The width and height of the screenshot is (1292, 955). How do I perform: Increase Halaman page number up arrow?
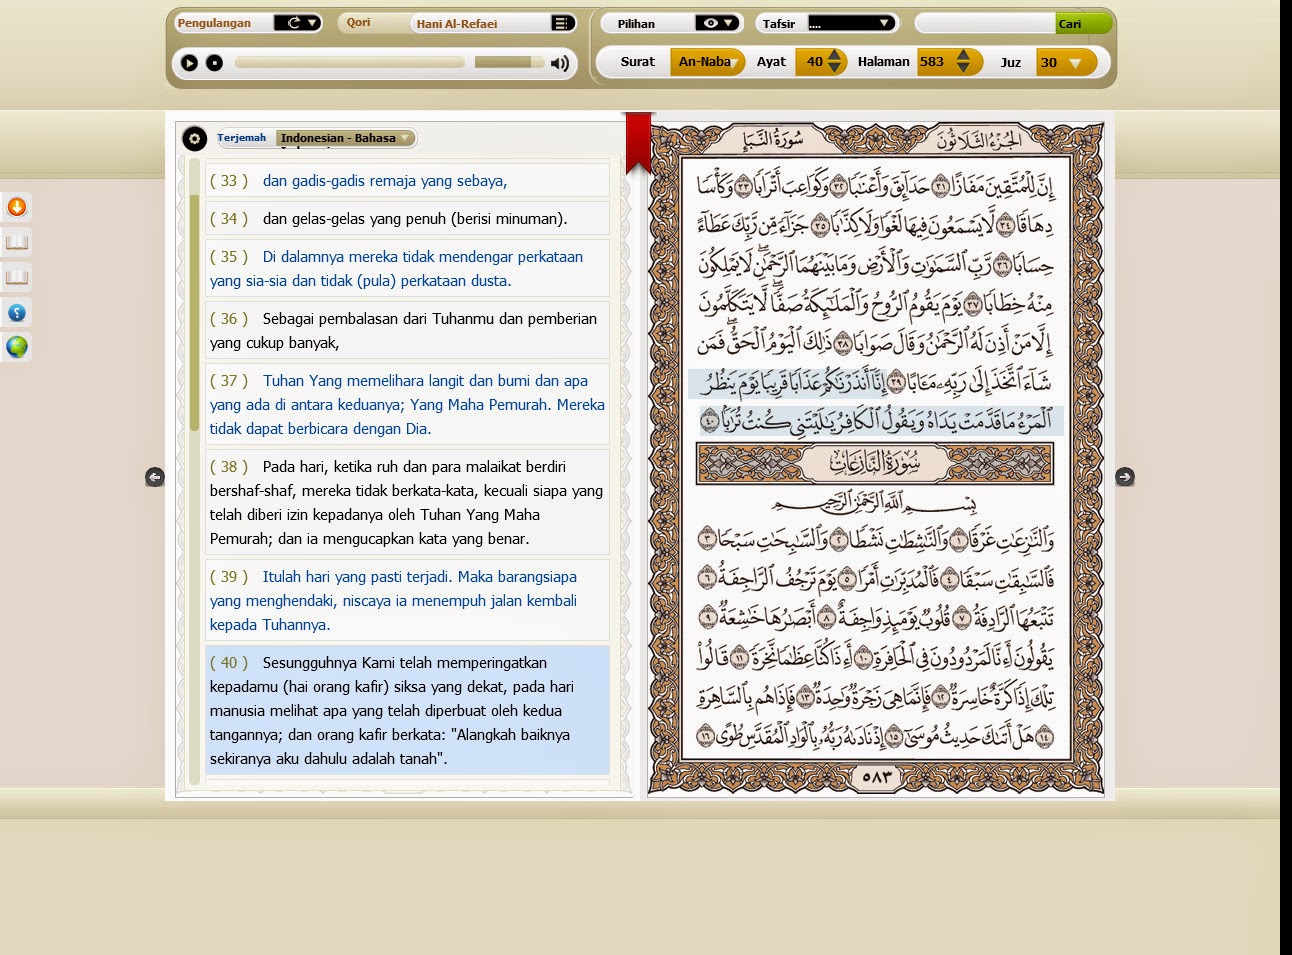963,54
